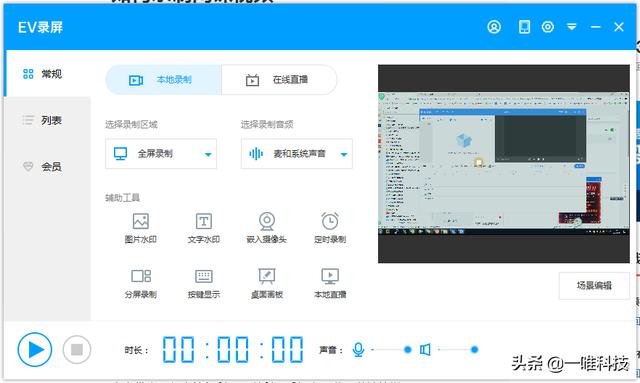Open the 定时录制 scheduled recording tool
Screen dimensions: 640x383
(x=330, y=228)
